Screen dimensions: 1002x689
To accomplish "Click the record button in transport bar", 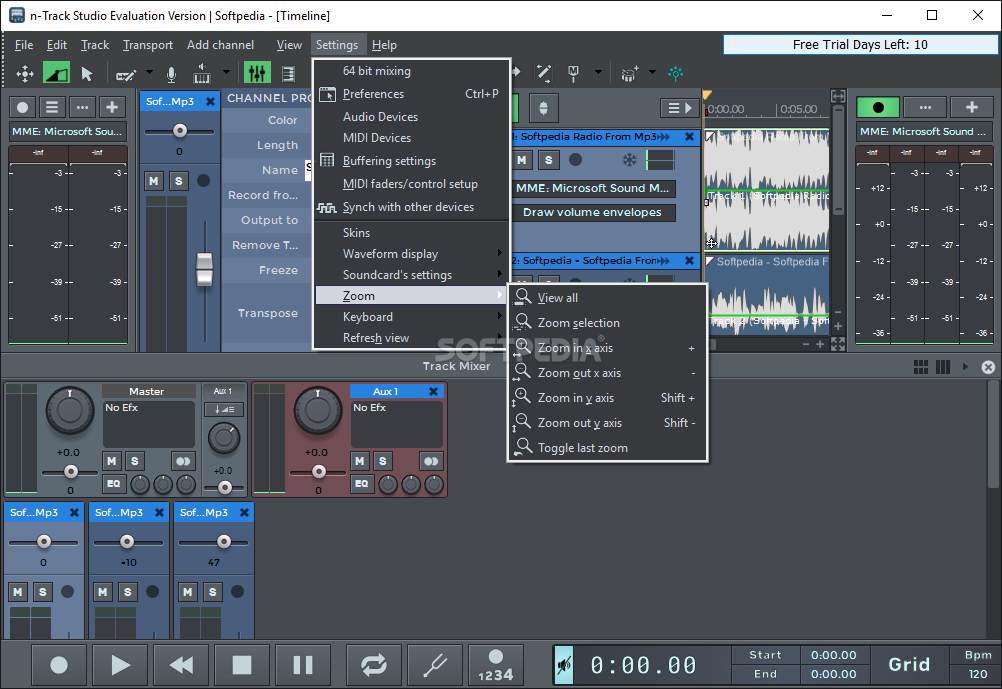I will click(59, 665).
